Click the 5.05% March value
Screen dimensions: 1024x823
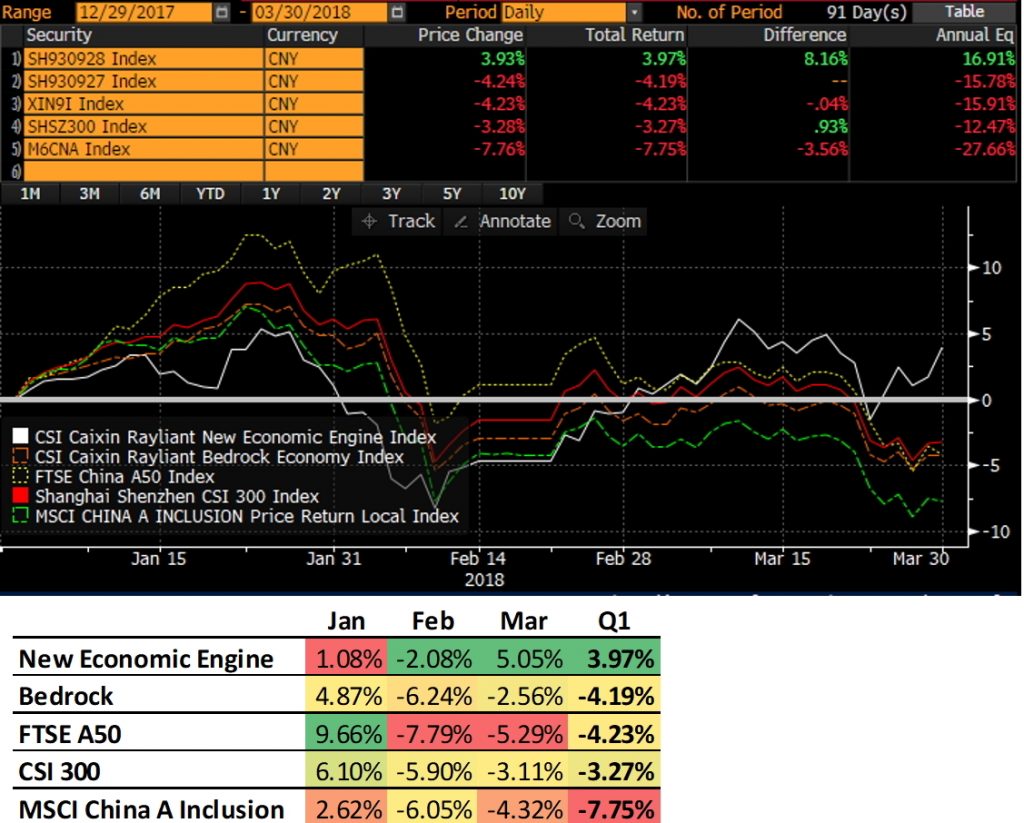tap(529, 659)
